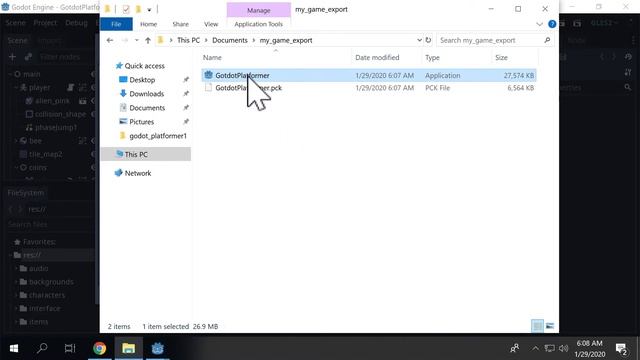
Task: Open the Application Tools tab
Action: (258, 24)
